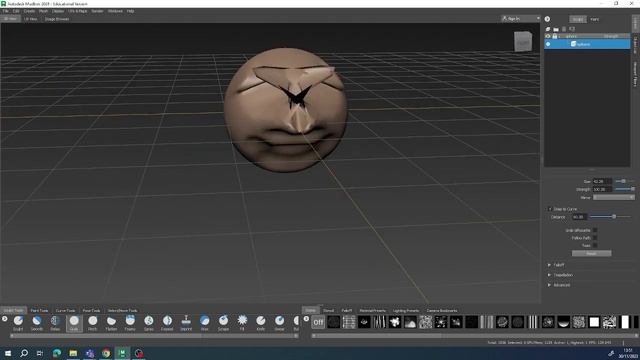Open the Windows menu

point(115,11)
